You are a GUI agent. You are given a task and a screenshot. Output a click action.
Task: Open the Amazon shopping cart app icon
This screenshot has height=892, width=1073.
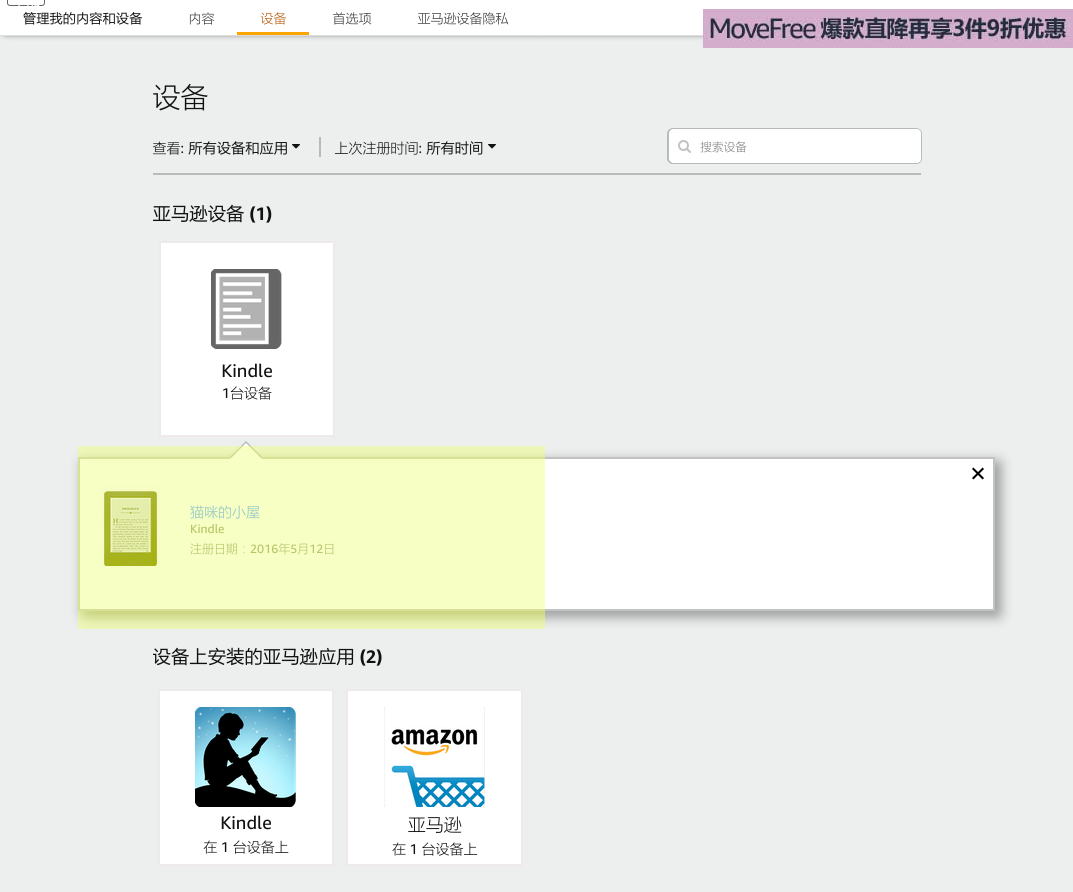[x=434, y=756]
